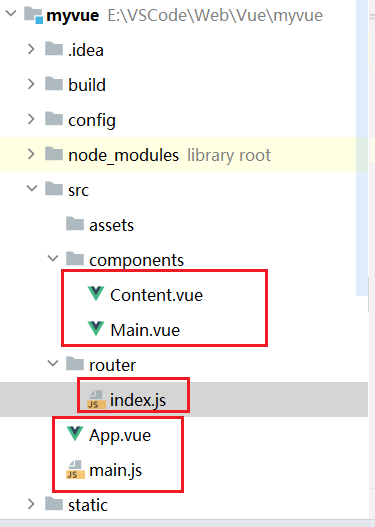Screen dimensions: 375x527
Task: Collapse the components folder chevron
Action: tap(53, 258)
